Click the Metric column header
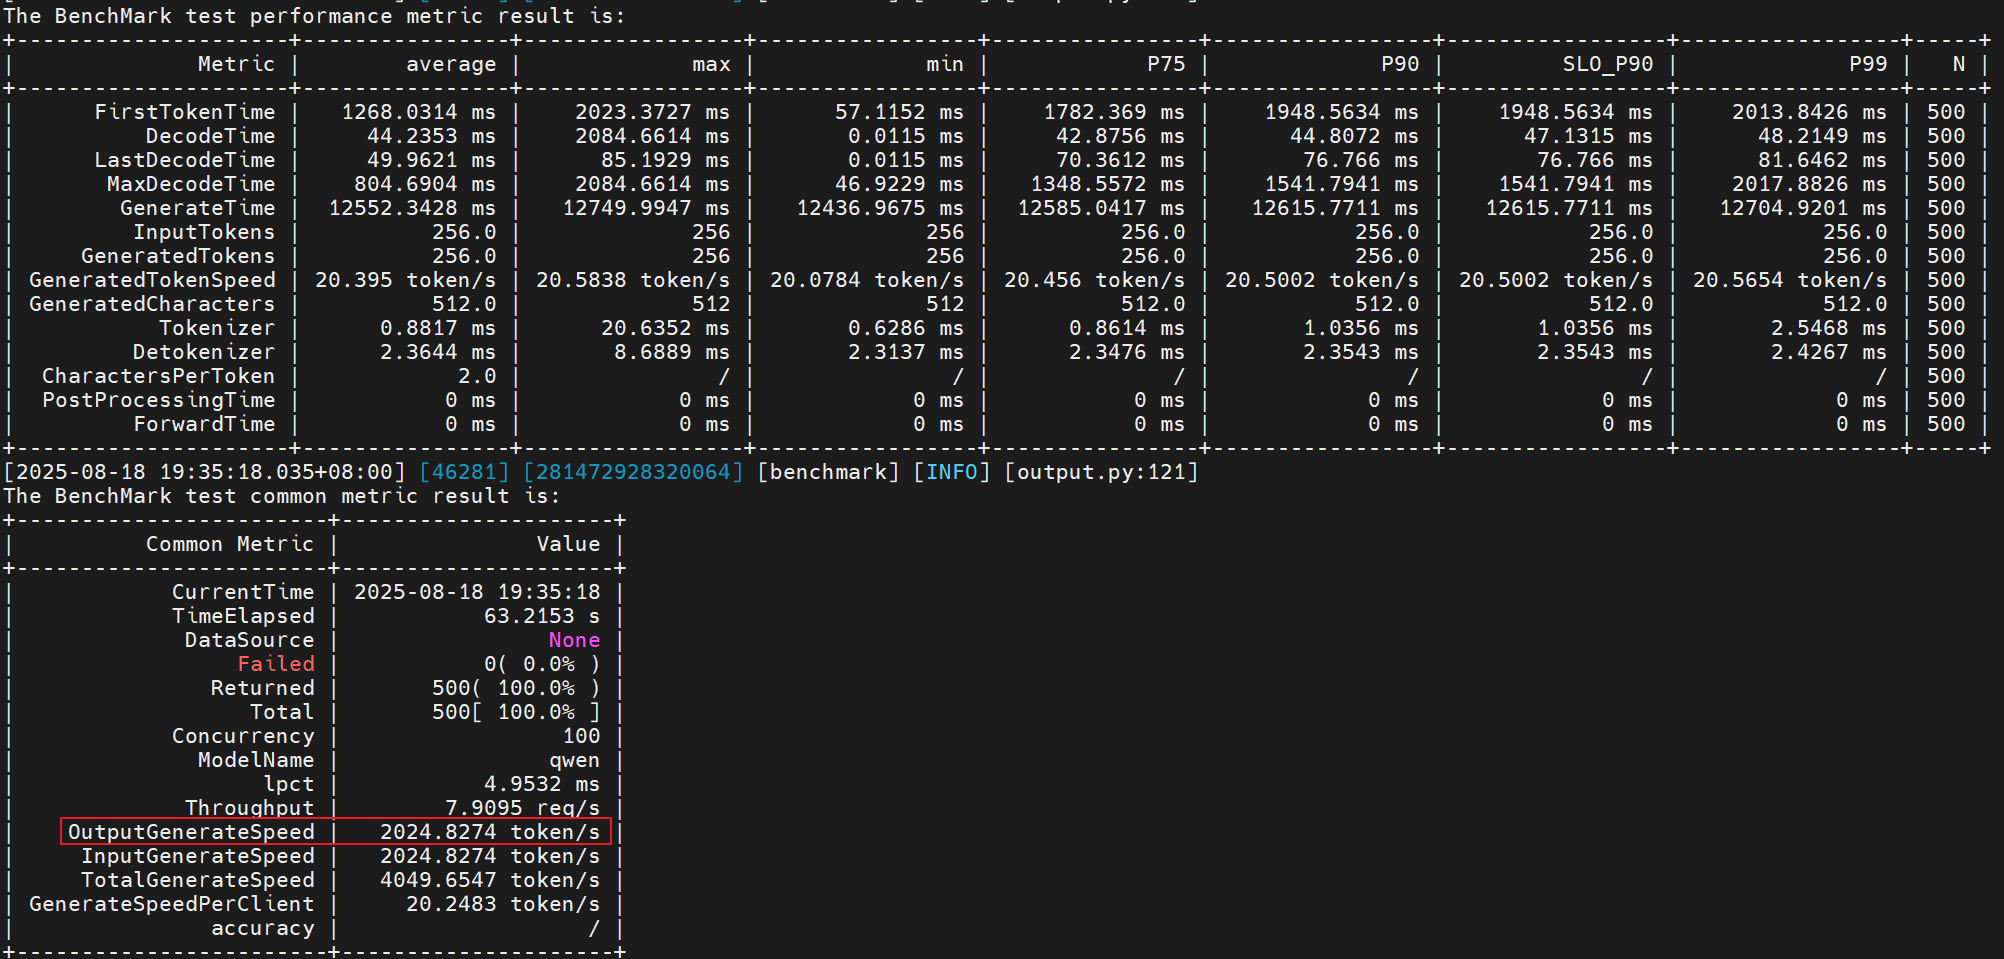Image resolution: width=2004 pixels, height=959 pixels. 236,64
